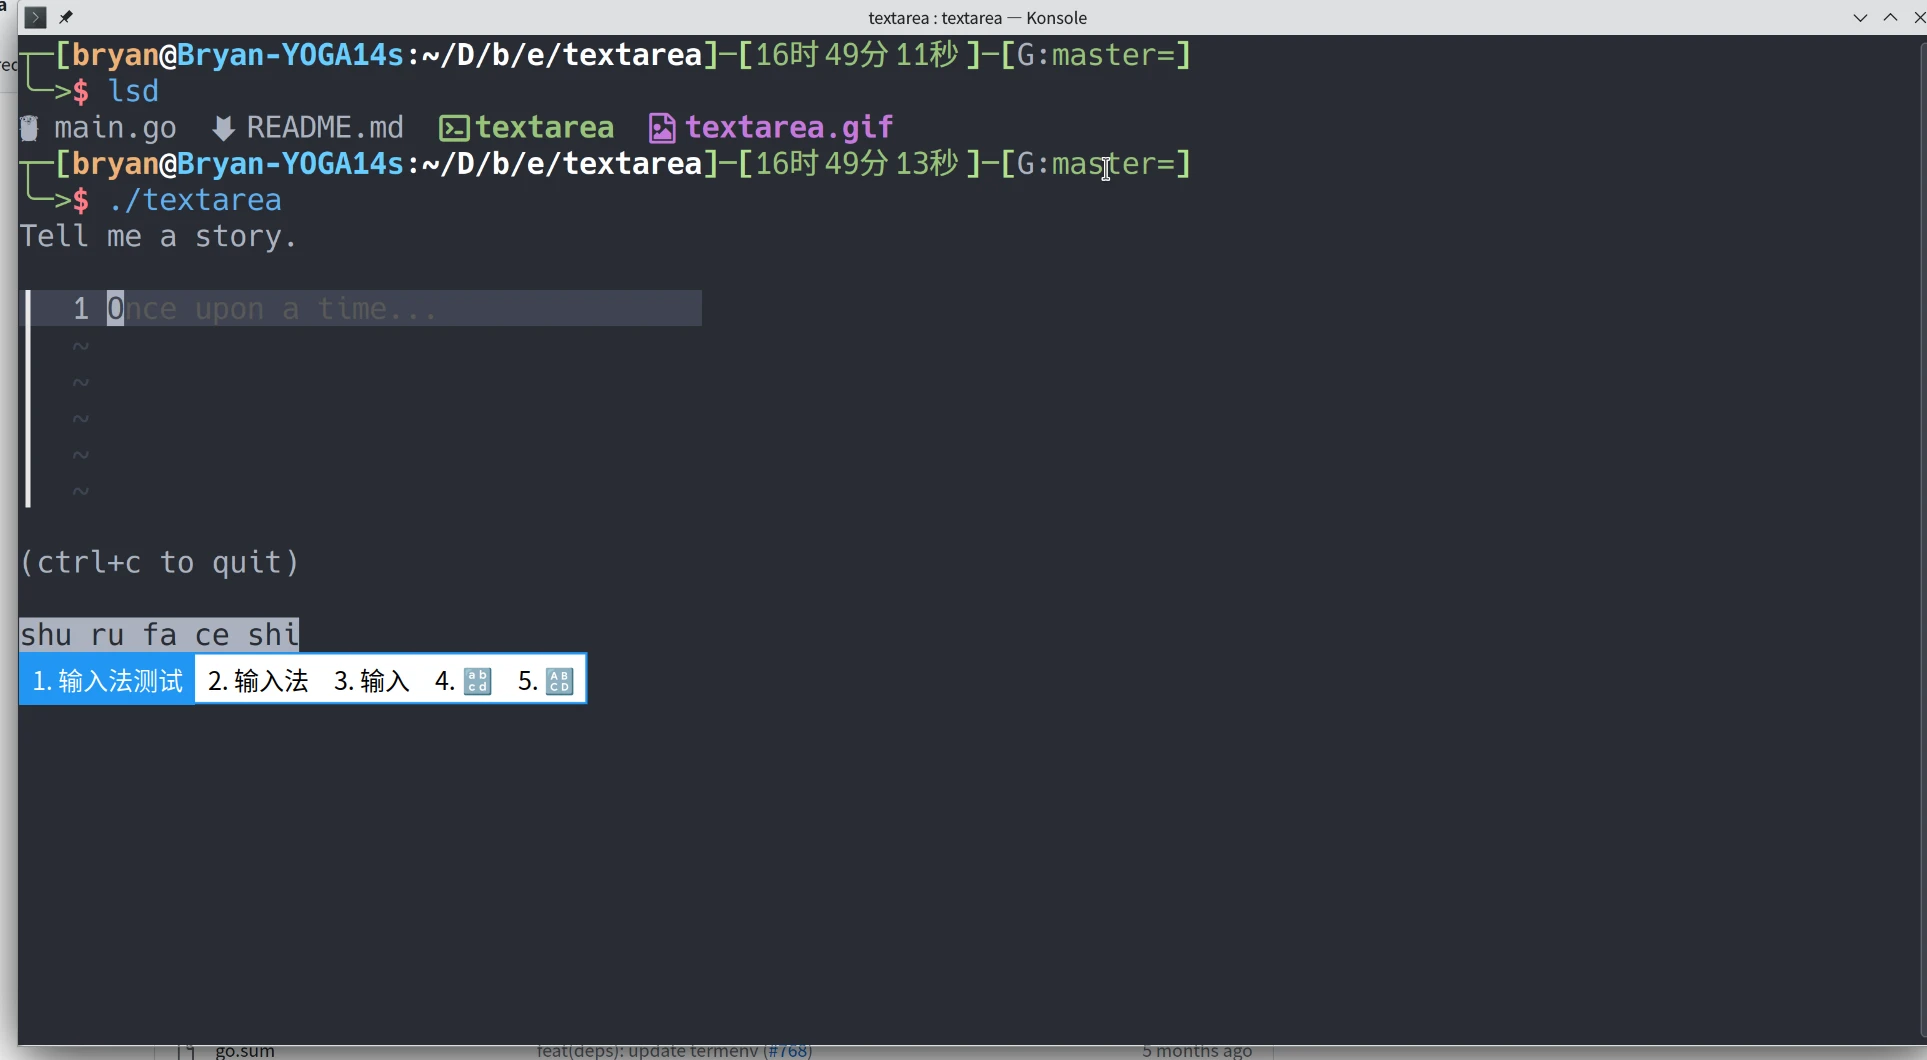Click the preedit text shu ru fa ce shi
This screenshot has width=1927, height=1060.
click(160, 635)
